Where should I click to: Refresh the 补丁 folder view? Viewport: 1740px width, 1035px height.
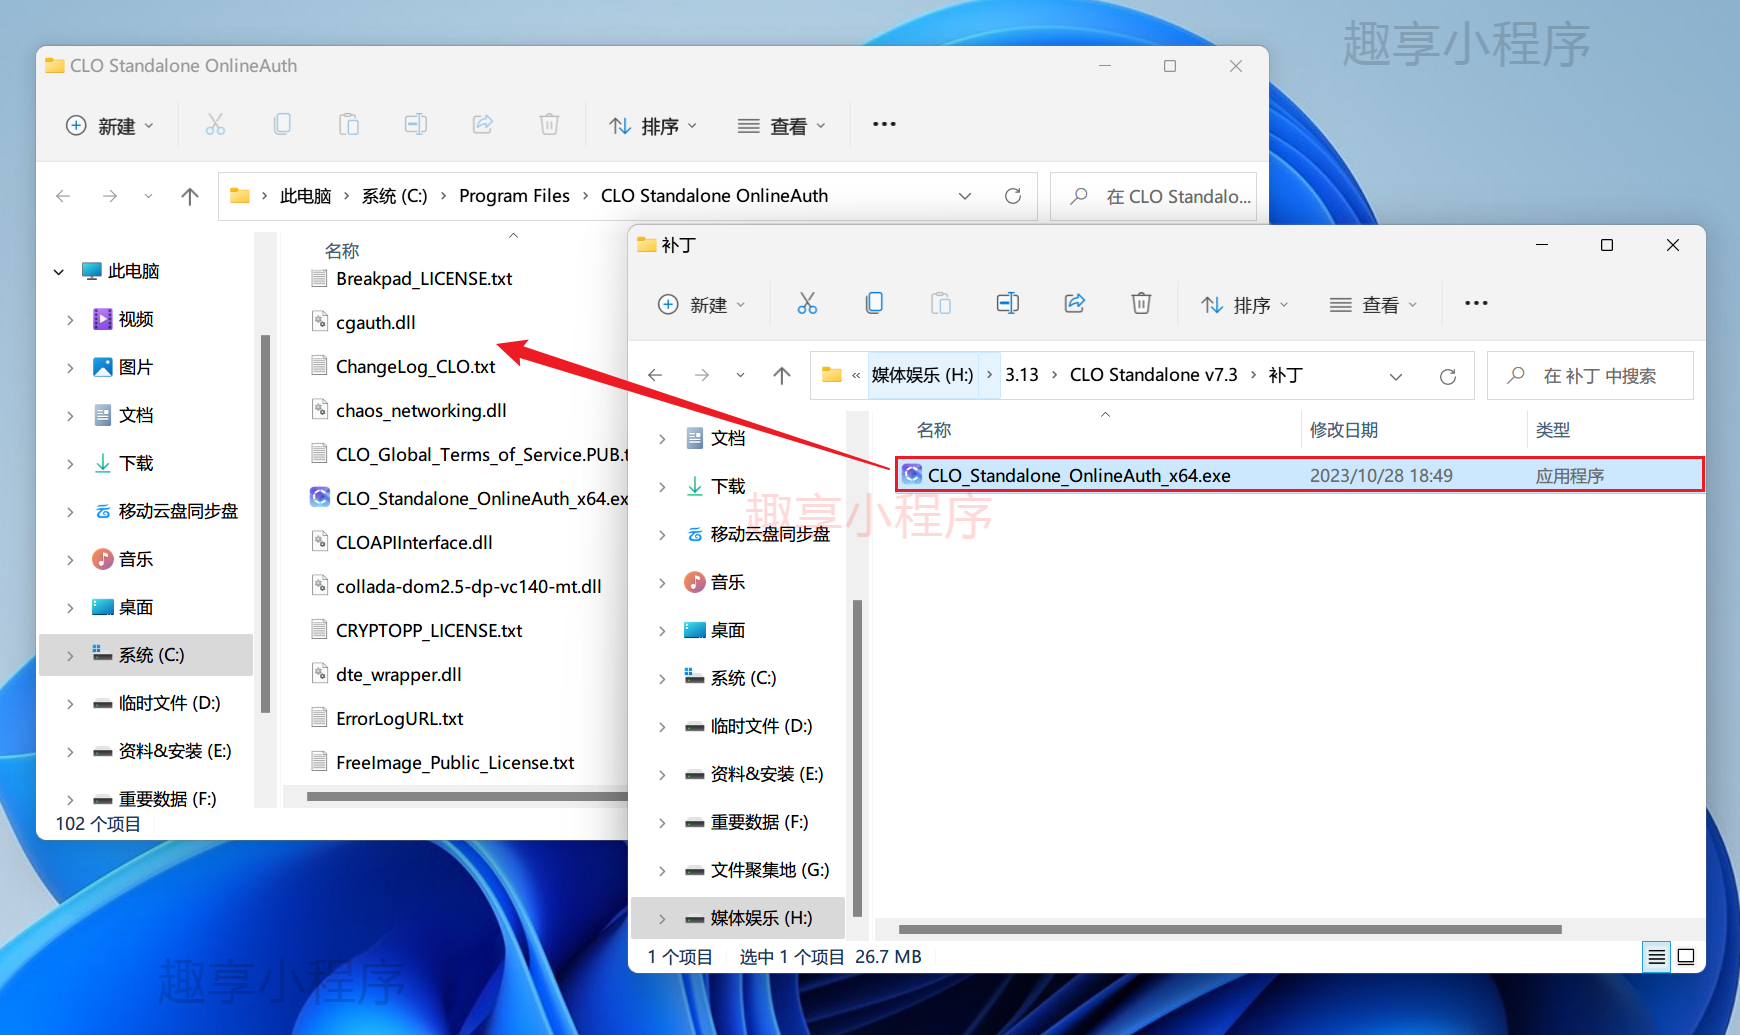coord(1447,376)
